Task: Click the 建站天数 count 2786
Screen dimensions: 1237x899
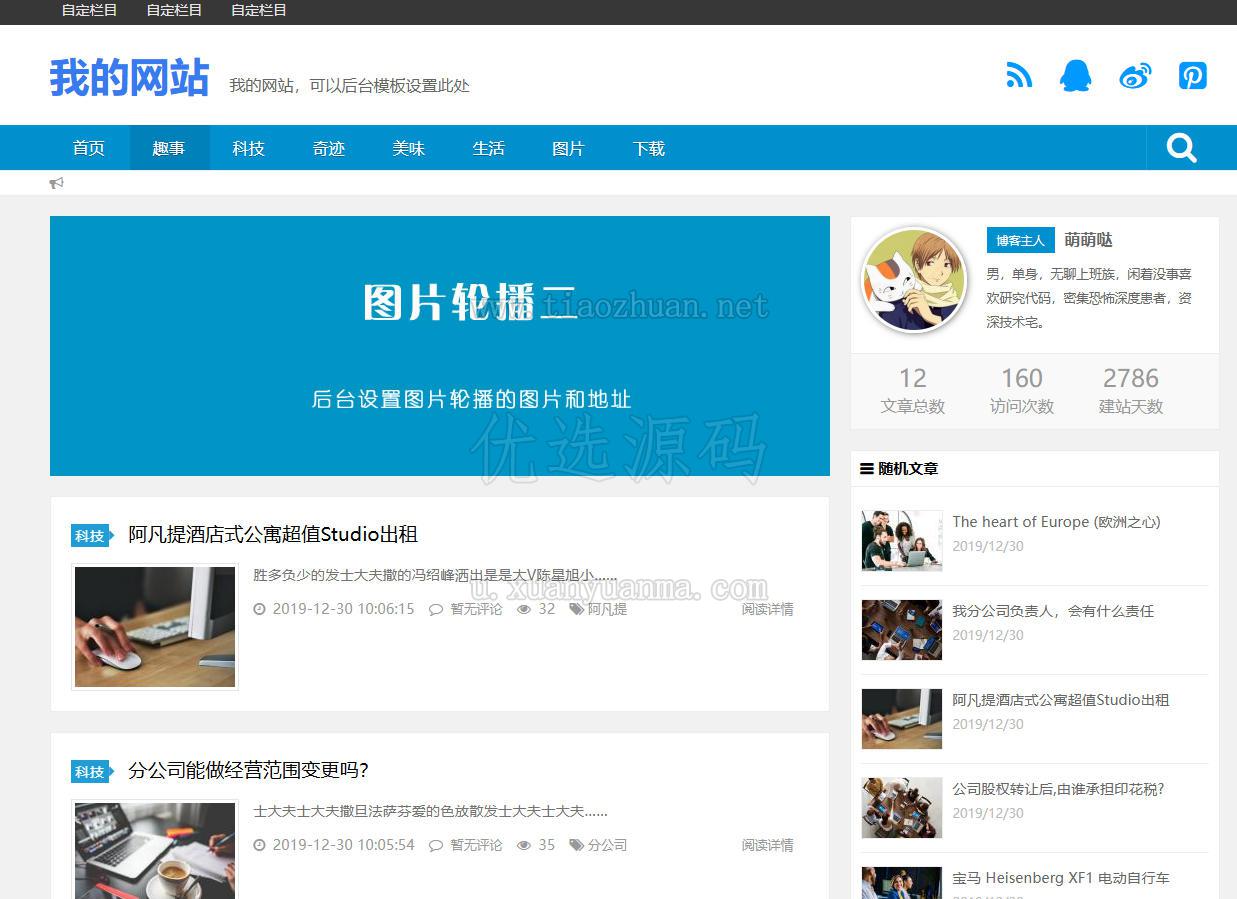Action: pyautogui.click(x=1131, y=378)
